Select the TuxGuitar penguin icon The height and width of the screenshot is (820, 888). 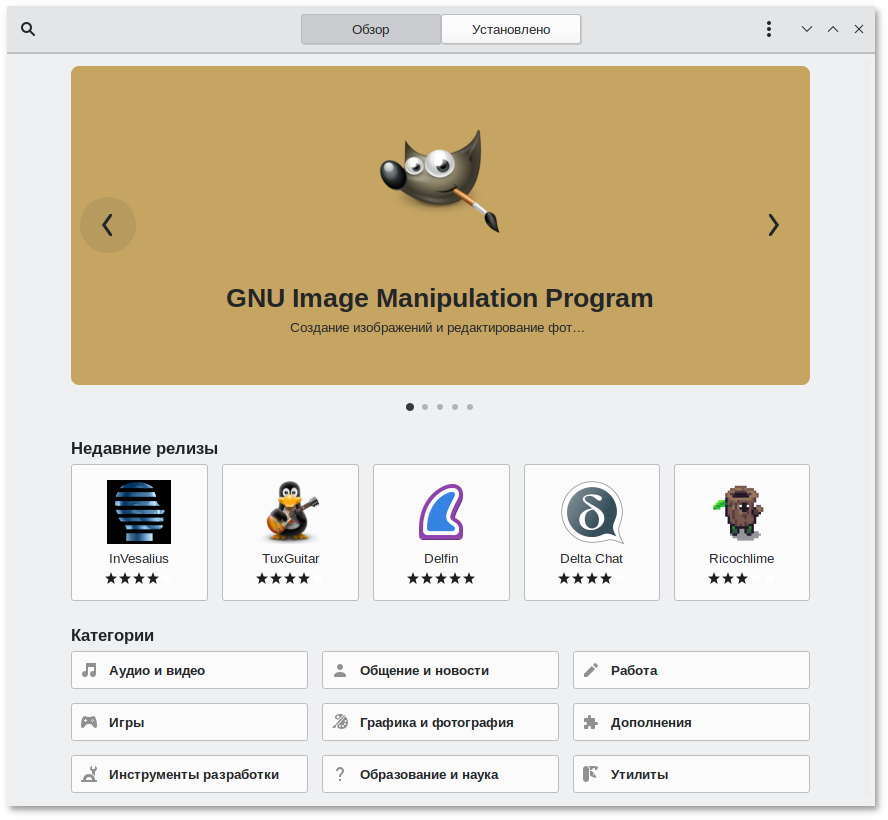click(290, 512)
